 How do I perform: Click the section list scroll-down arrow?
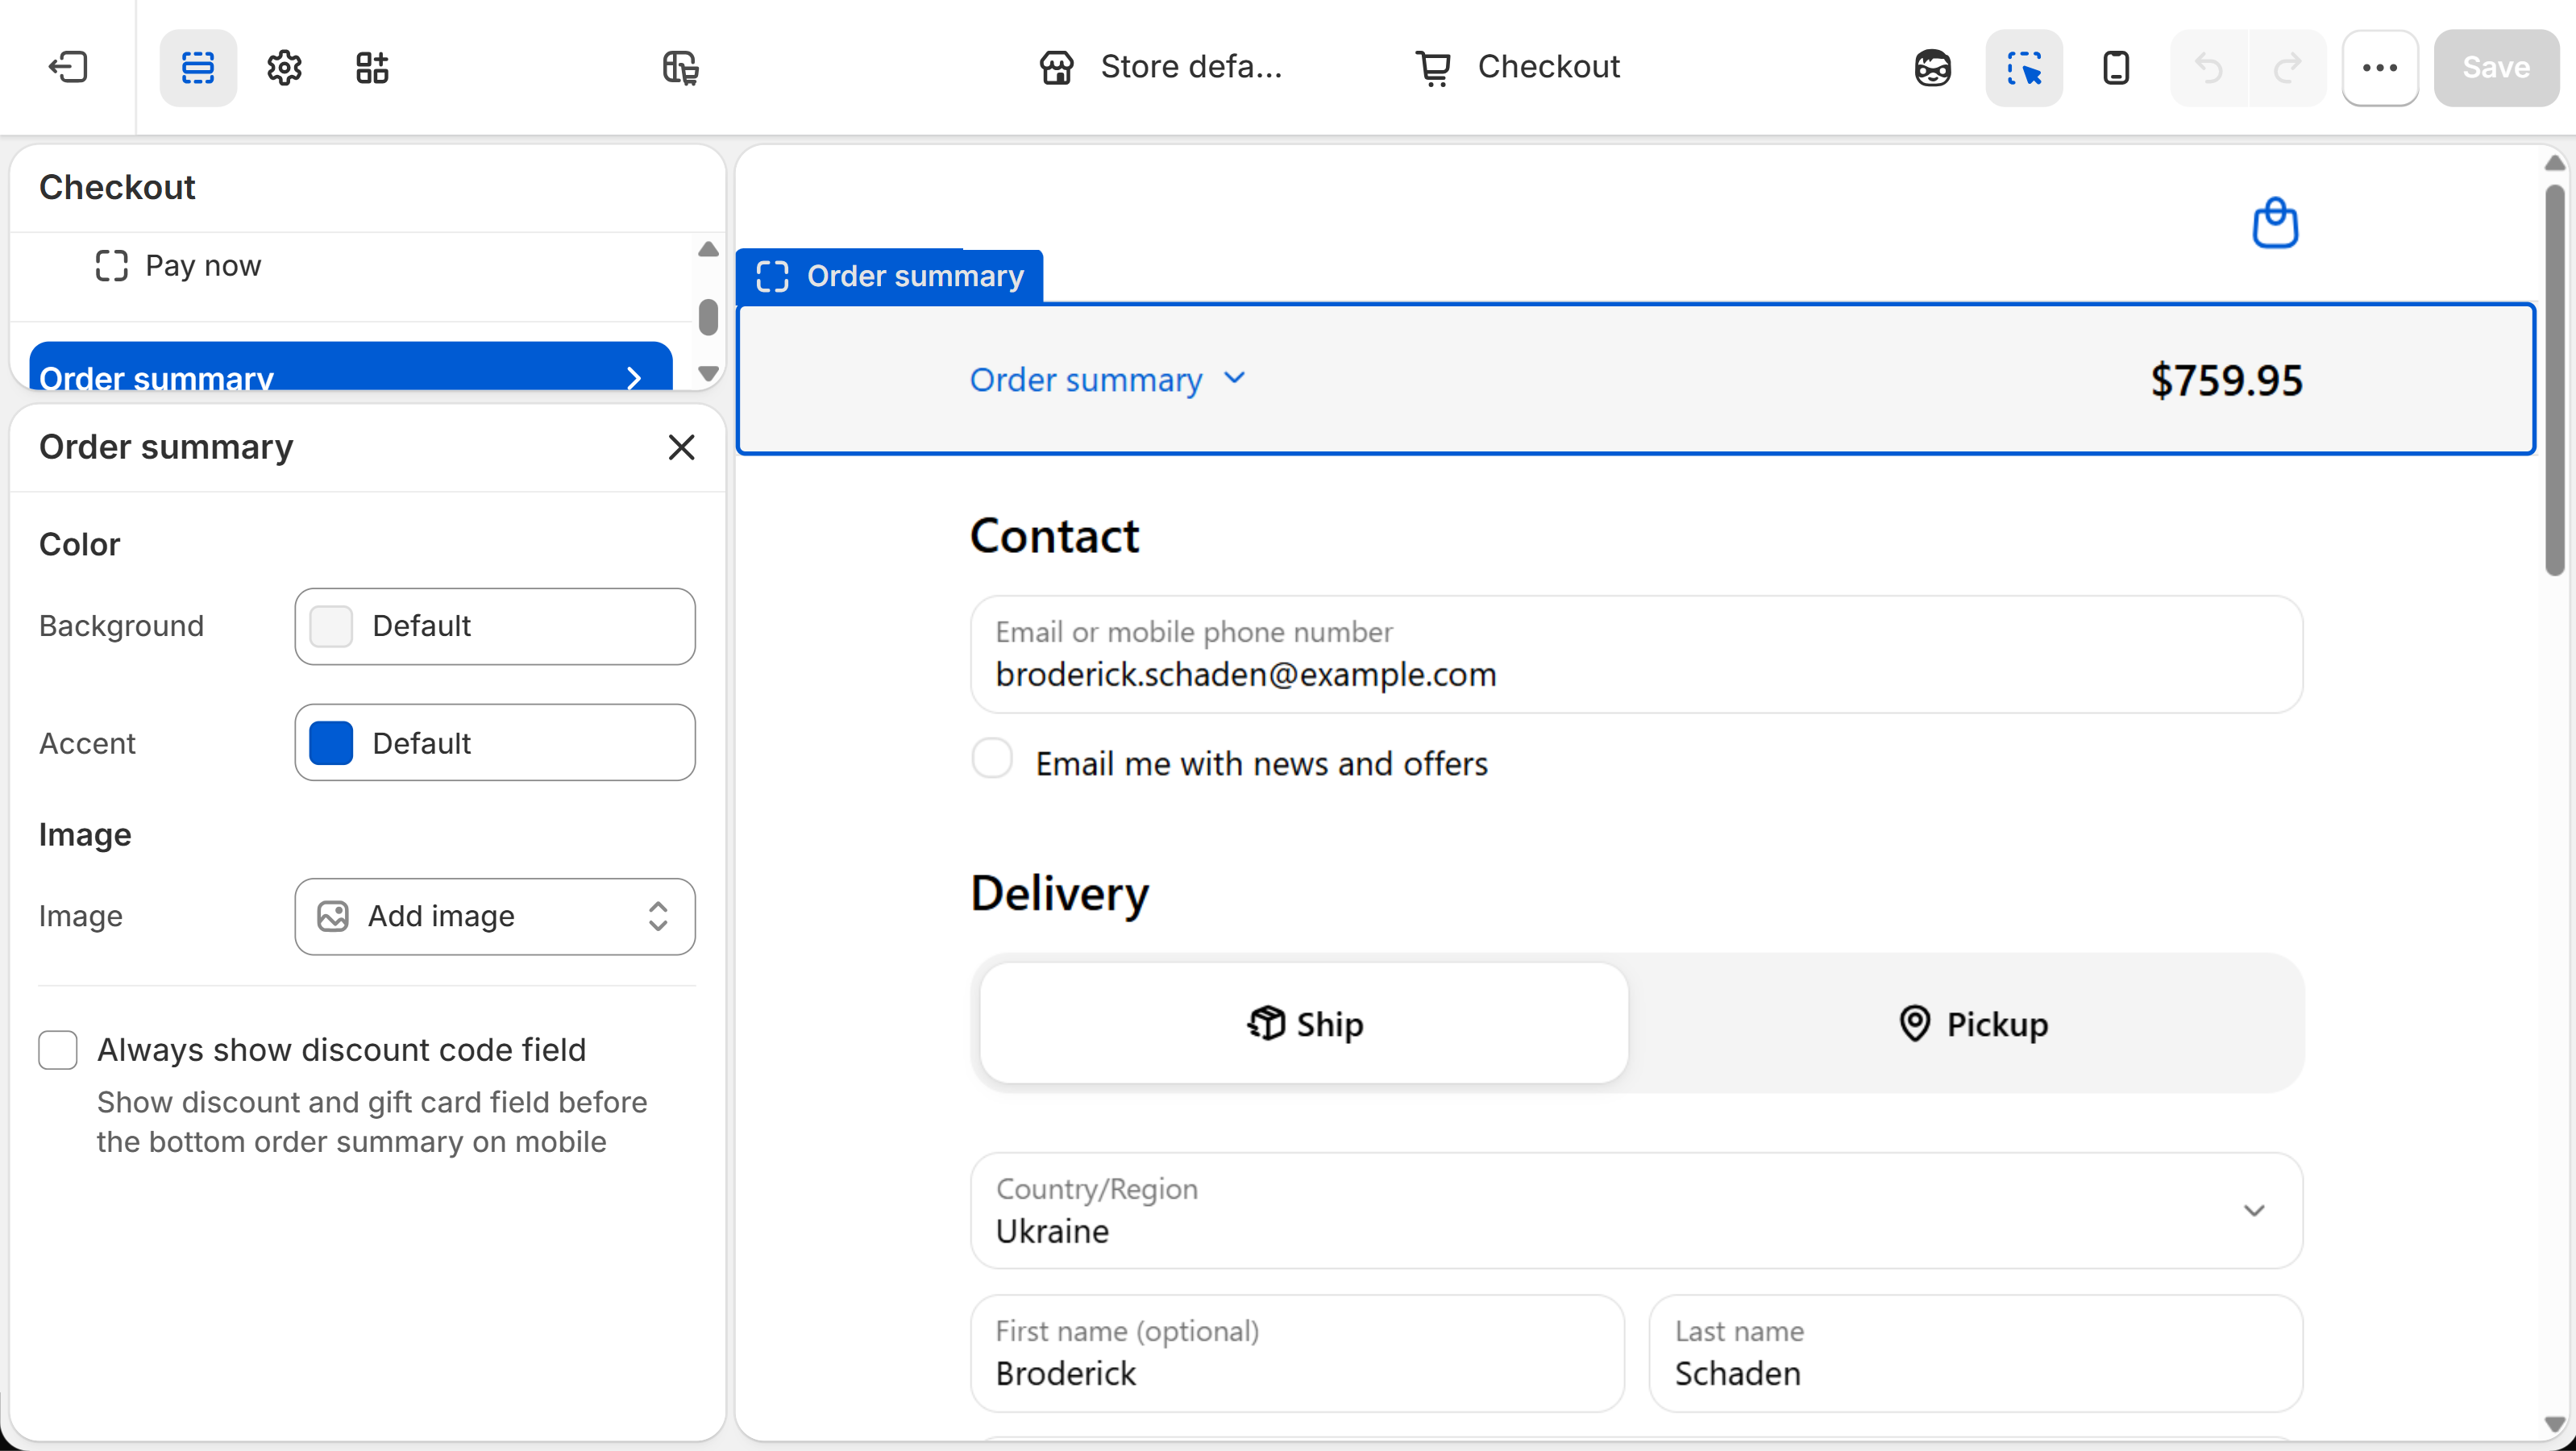[x=708, y=373]
